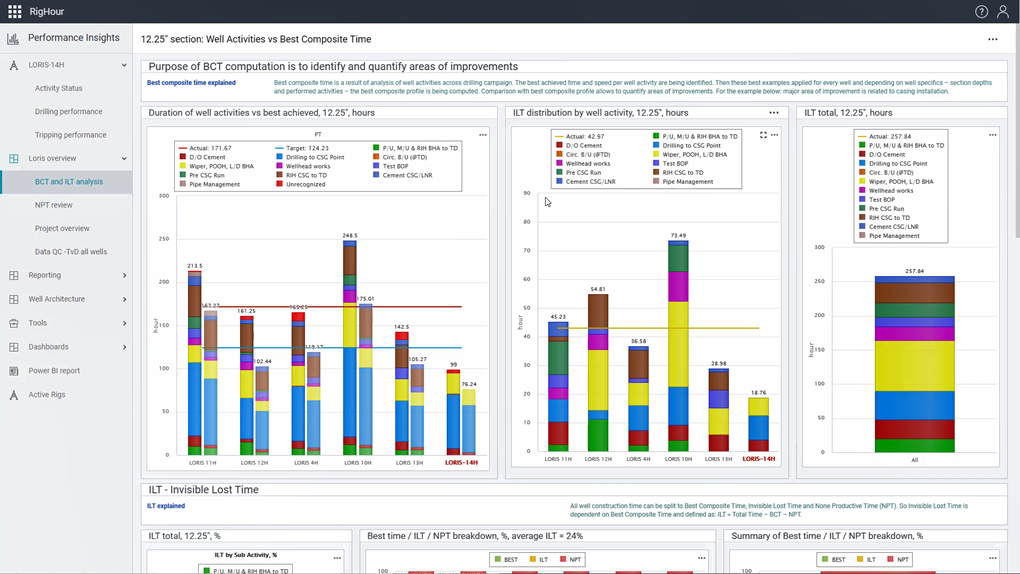
Task: Open ellipsis beside ILT distribution fullscreen icon
Action: (x=774, y=135)
